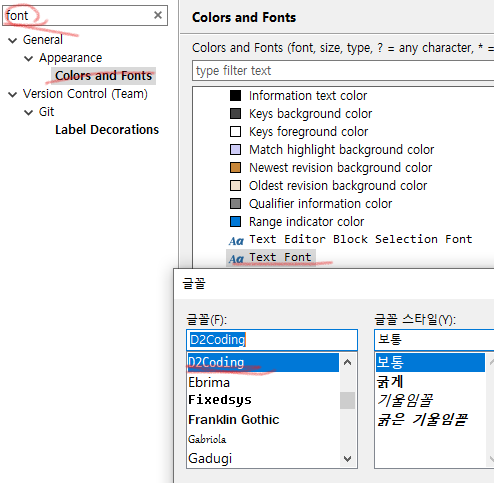The height and width of the screenshot is (483, 494).
Task: Select Colors and Fonts in the tree
Action: tap(103, 76)
